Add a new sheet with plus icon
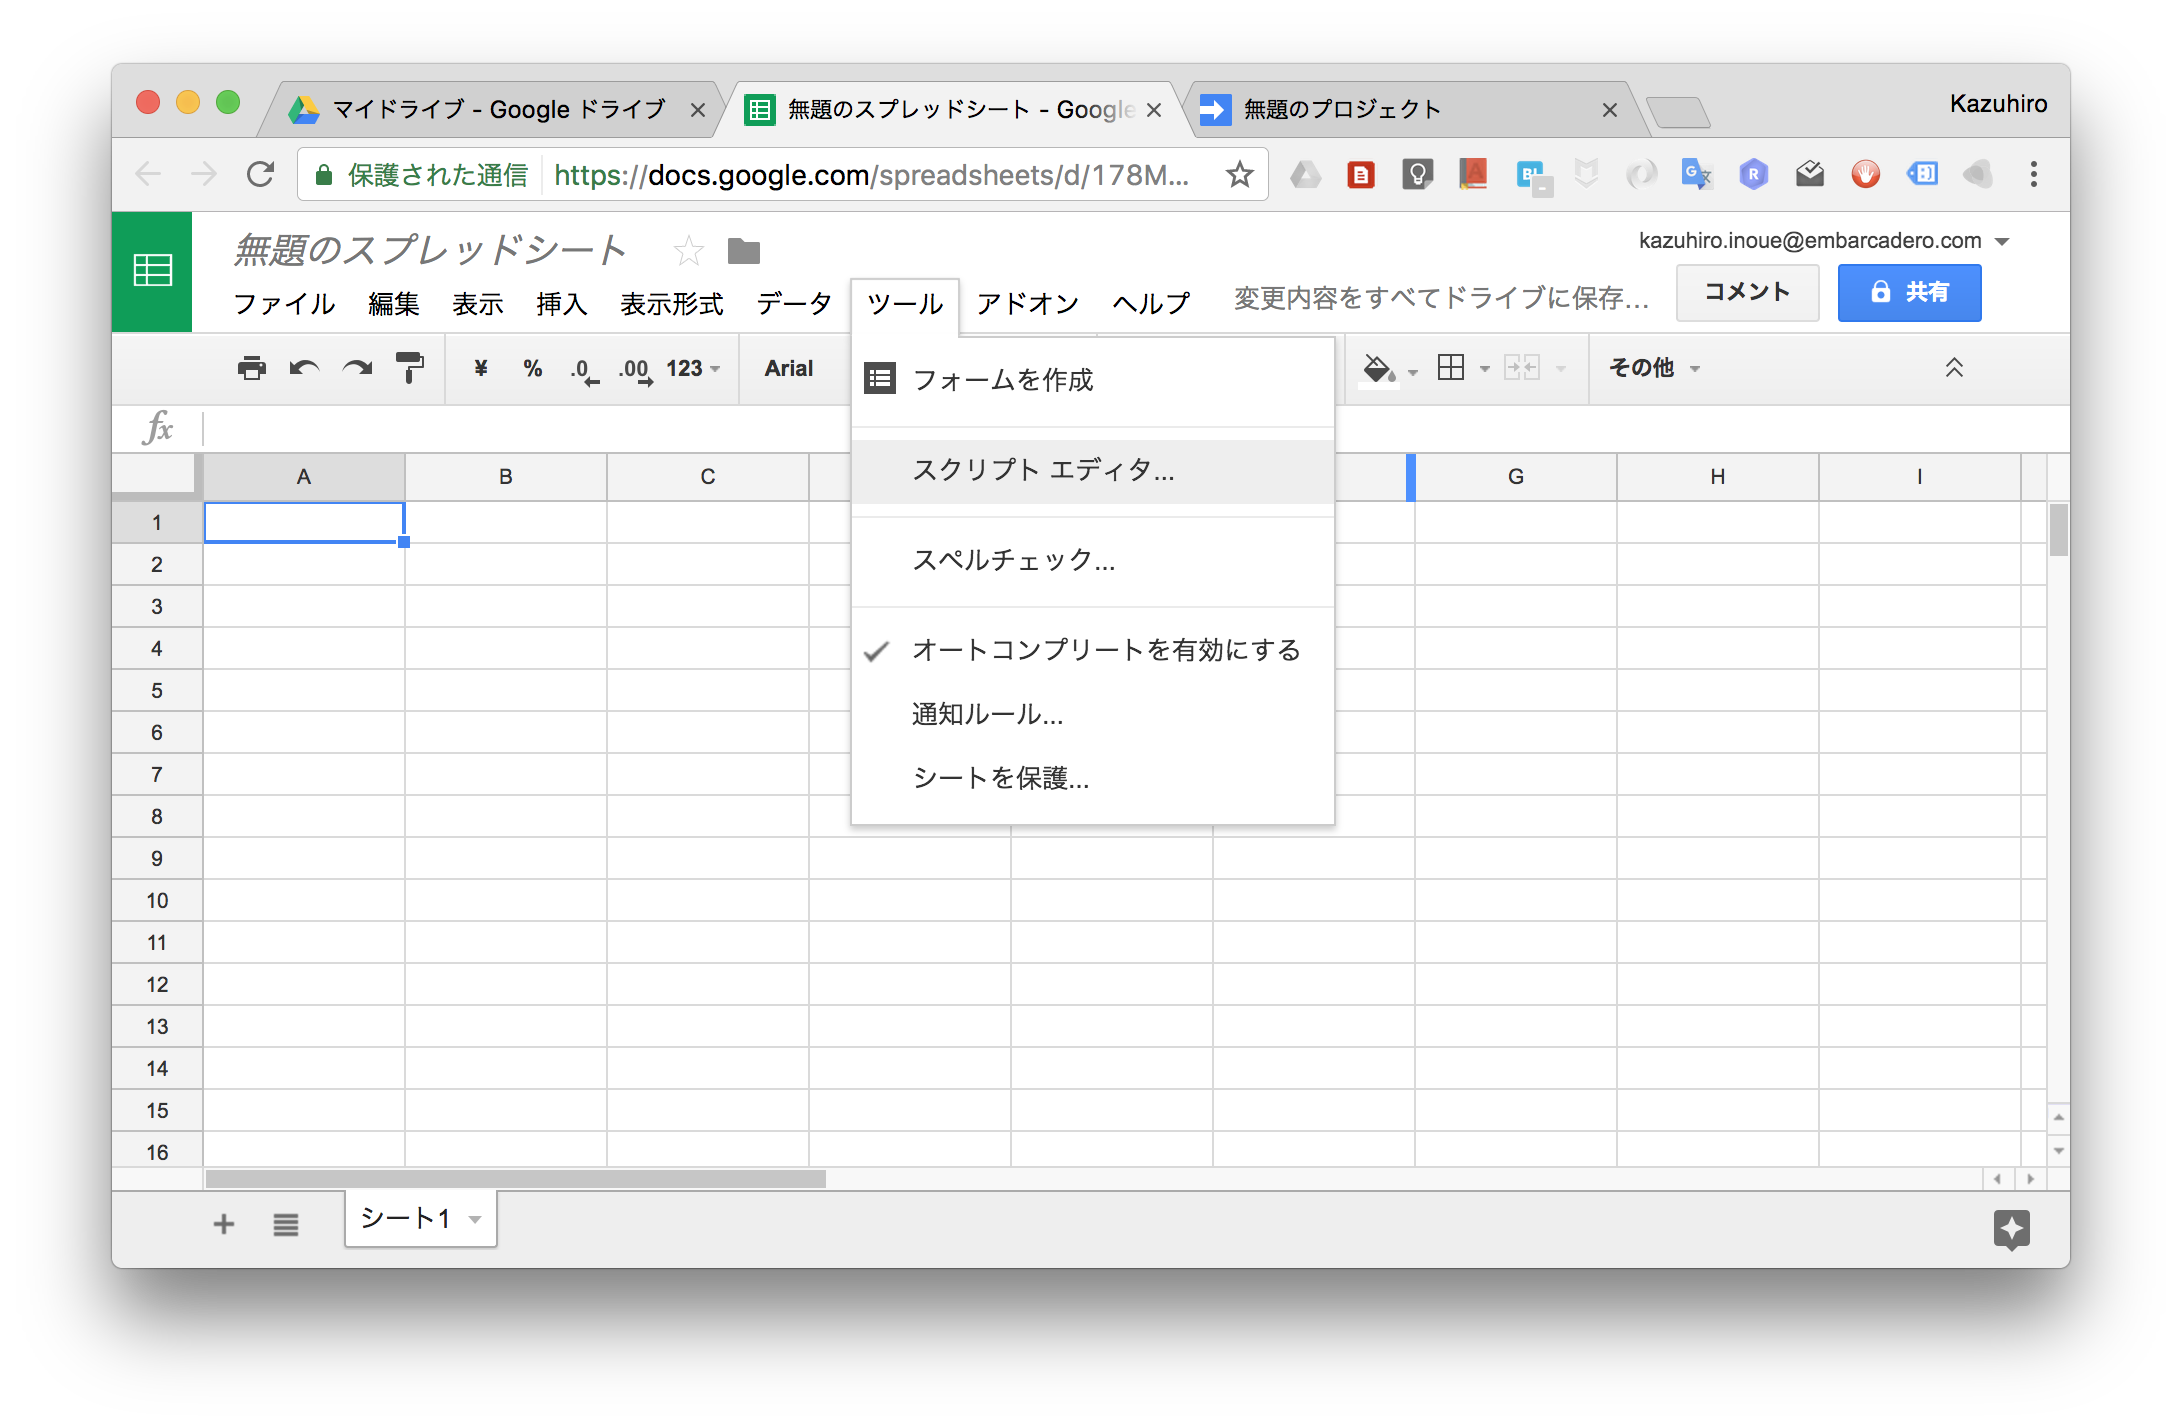 click(224, 1224)
